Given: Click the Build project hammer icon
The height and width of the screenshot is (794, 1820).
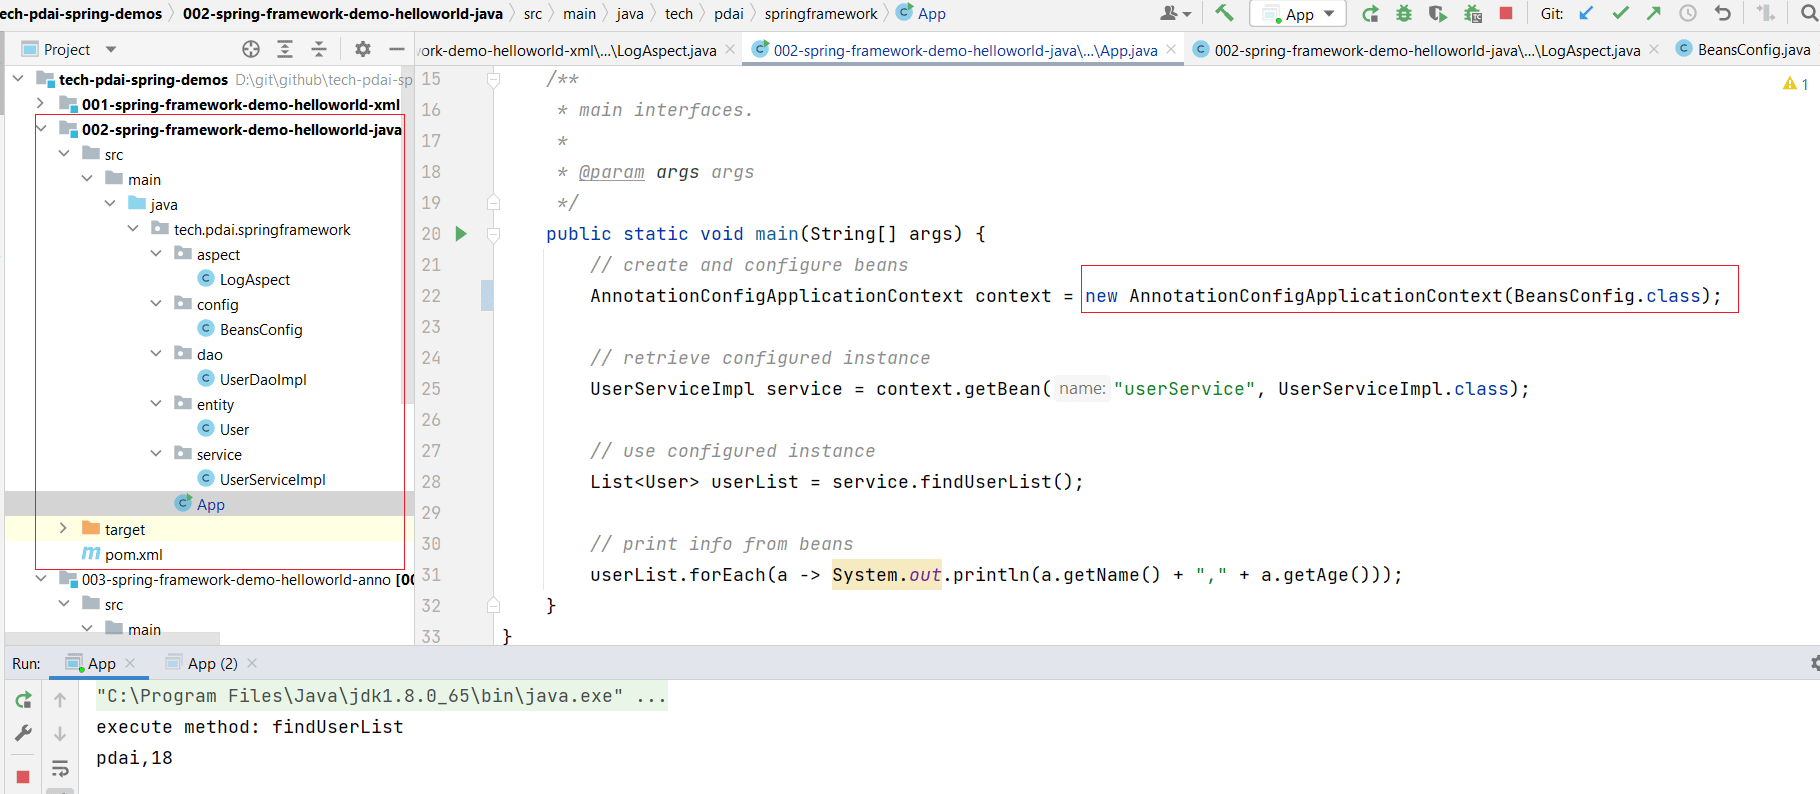Looking at the screenshot, I should pos(1224,13).
